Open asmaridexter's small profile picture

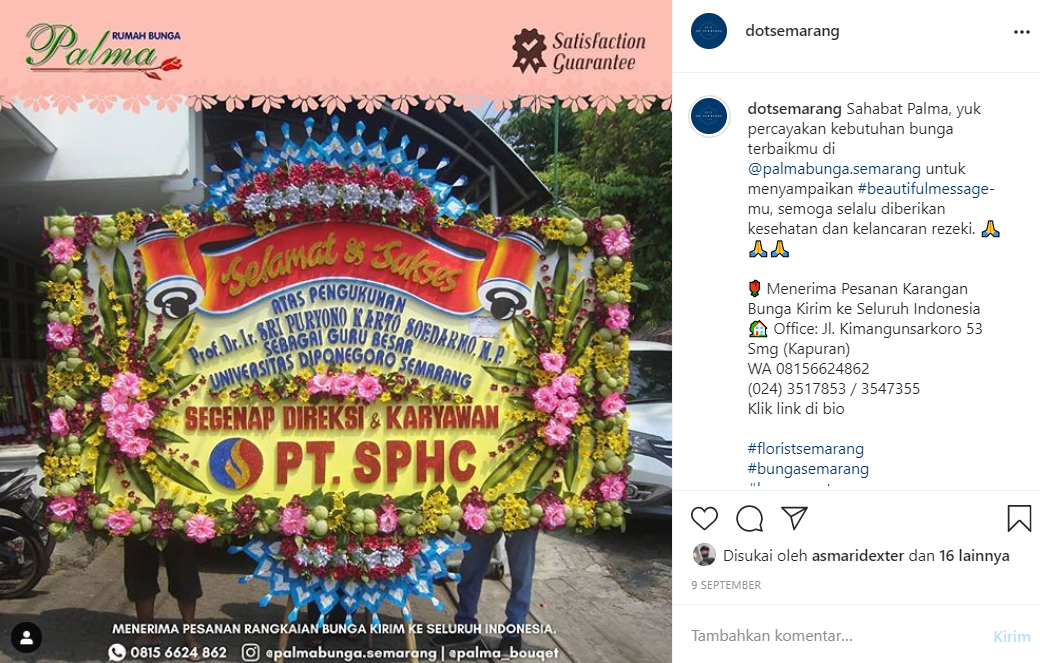704,556
